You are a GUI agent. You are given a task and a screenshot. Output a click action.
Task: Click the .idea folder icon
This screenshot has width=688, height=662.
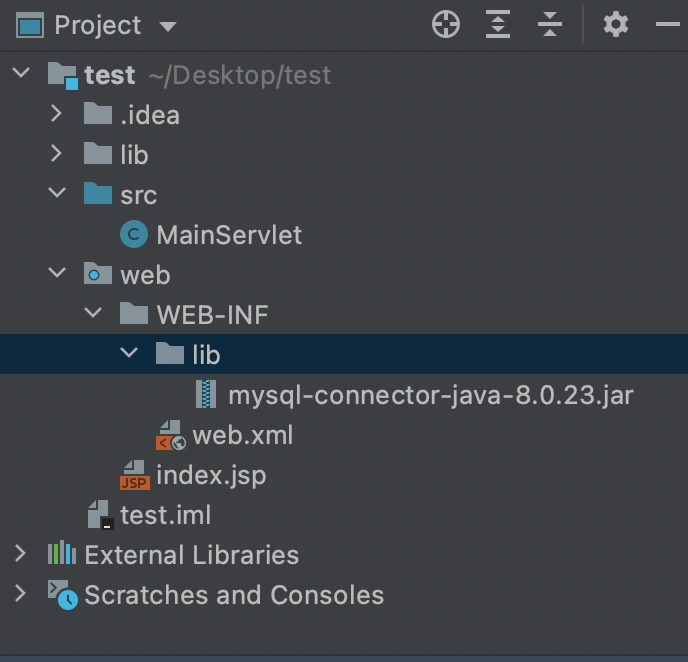click(x=98, y=114)
